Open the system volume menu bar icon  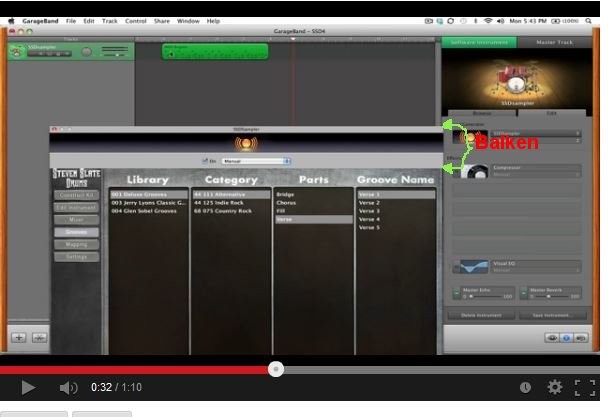point(501,21)
